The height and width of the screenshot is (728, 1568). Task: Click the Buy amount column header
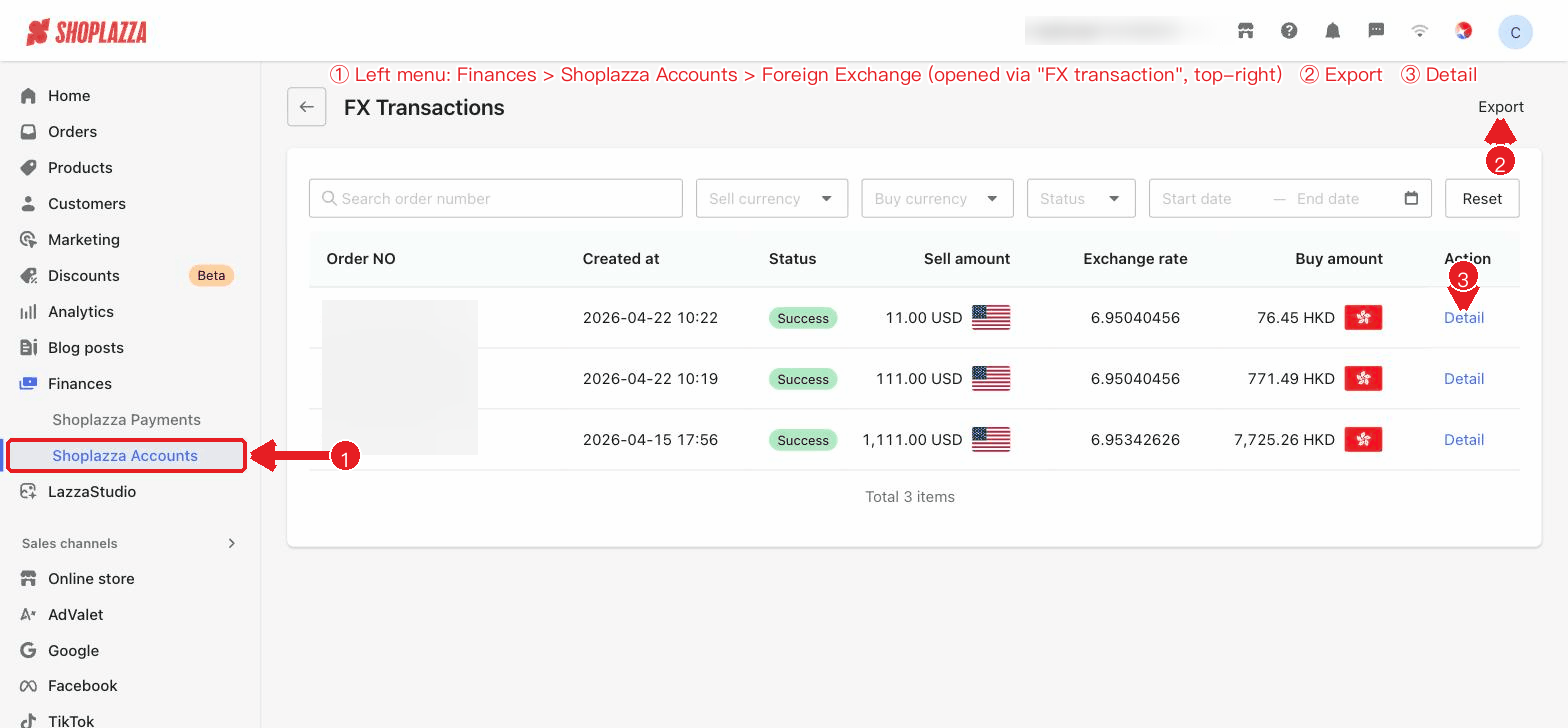coord(1339,259)
